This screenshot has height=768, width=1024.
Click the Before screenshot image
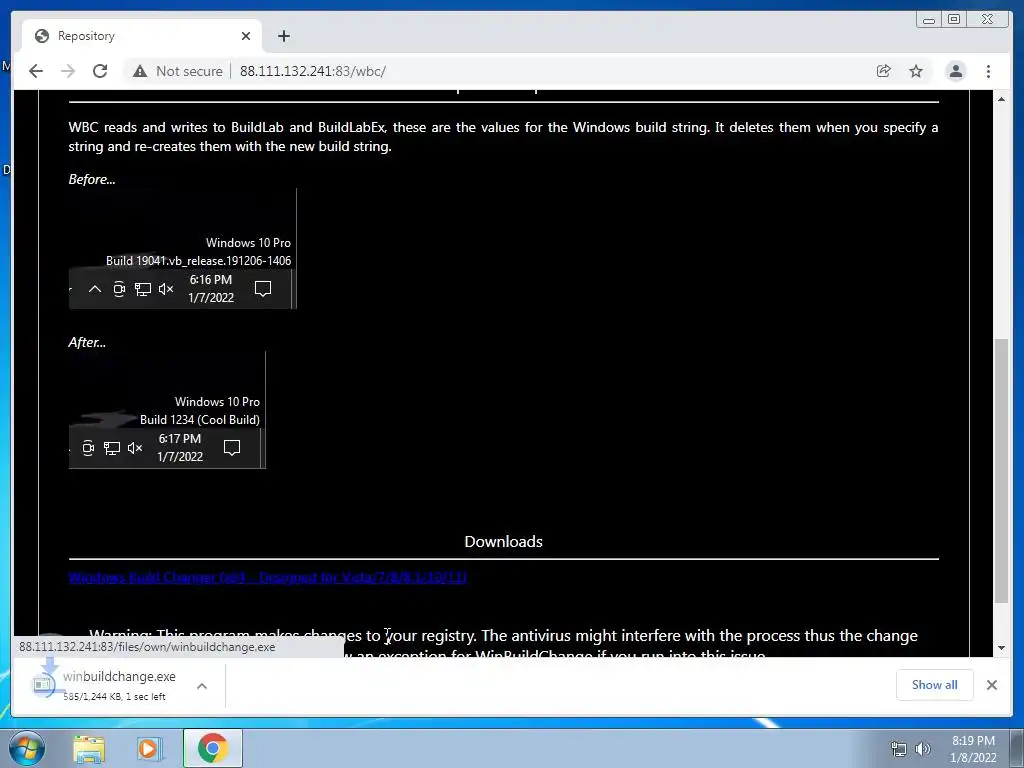pyautogui.click(x=183, y=249)
